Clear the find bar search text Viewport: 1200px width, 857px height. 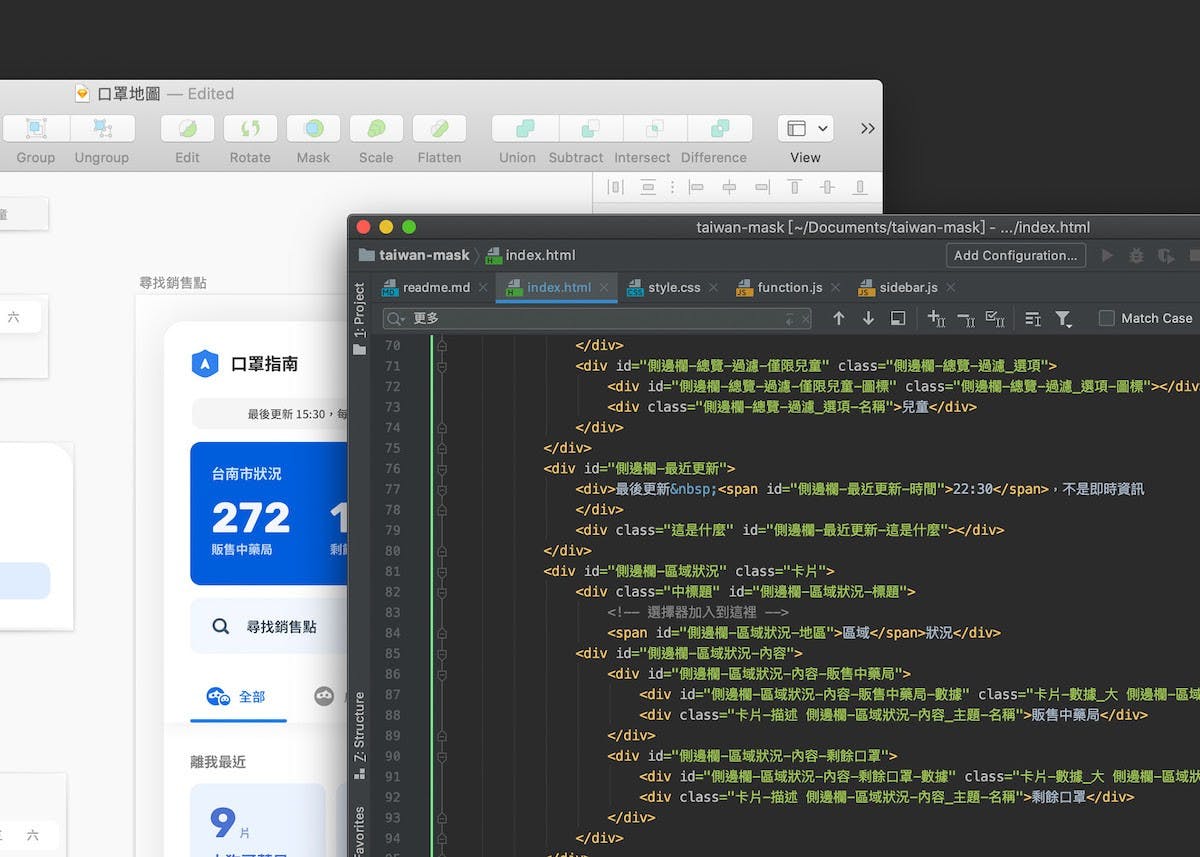(x=805, y=319)
